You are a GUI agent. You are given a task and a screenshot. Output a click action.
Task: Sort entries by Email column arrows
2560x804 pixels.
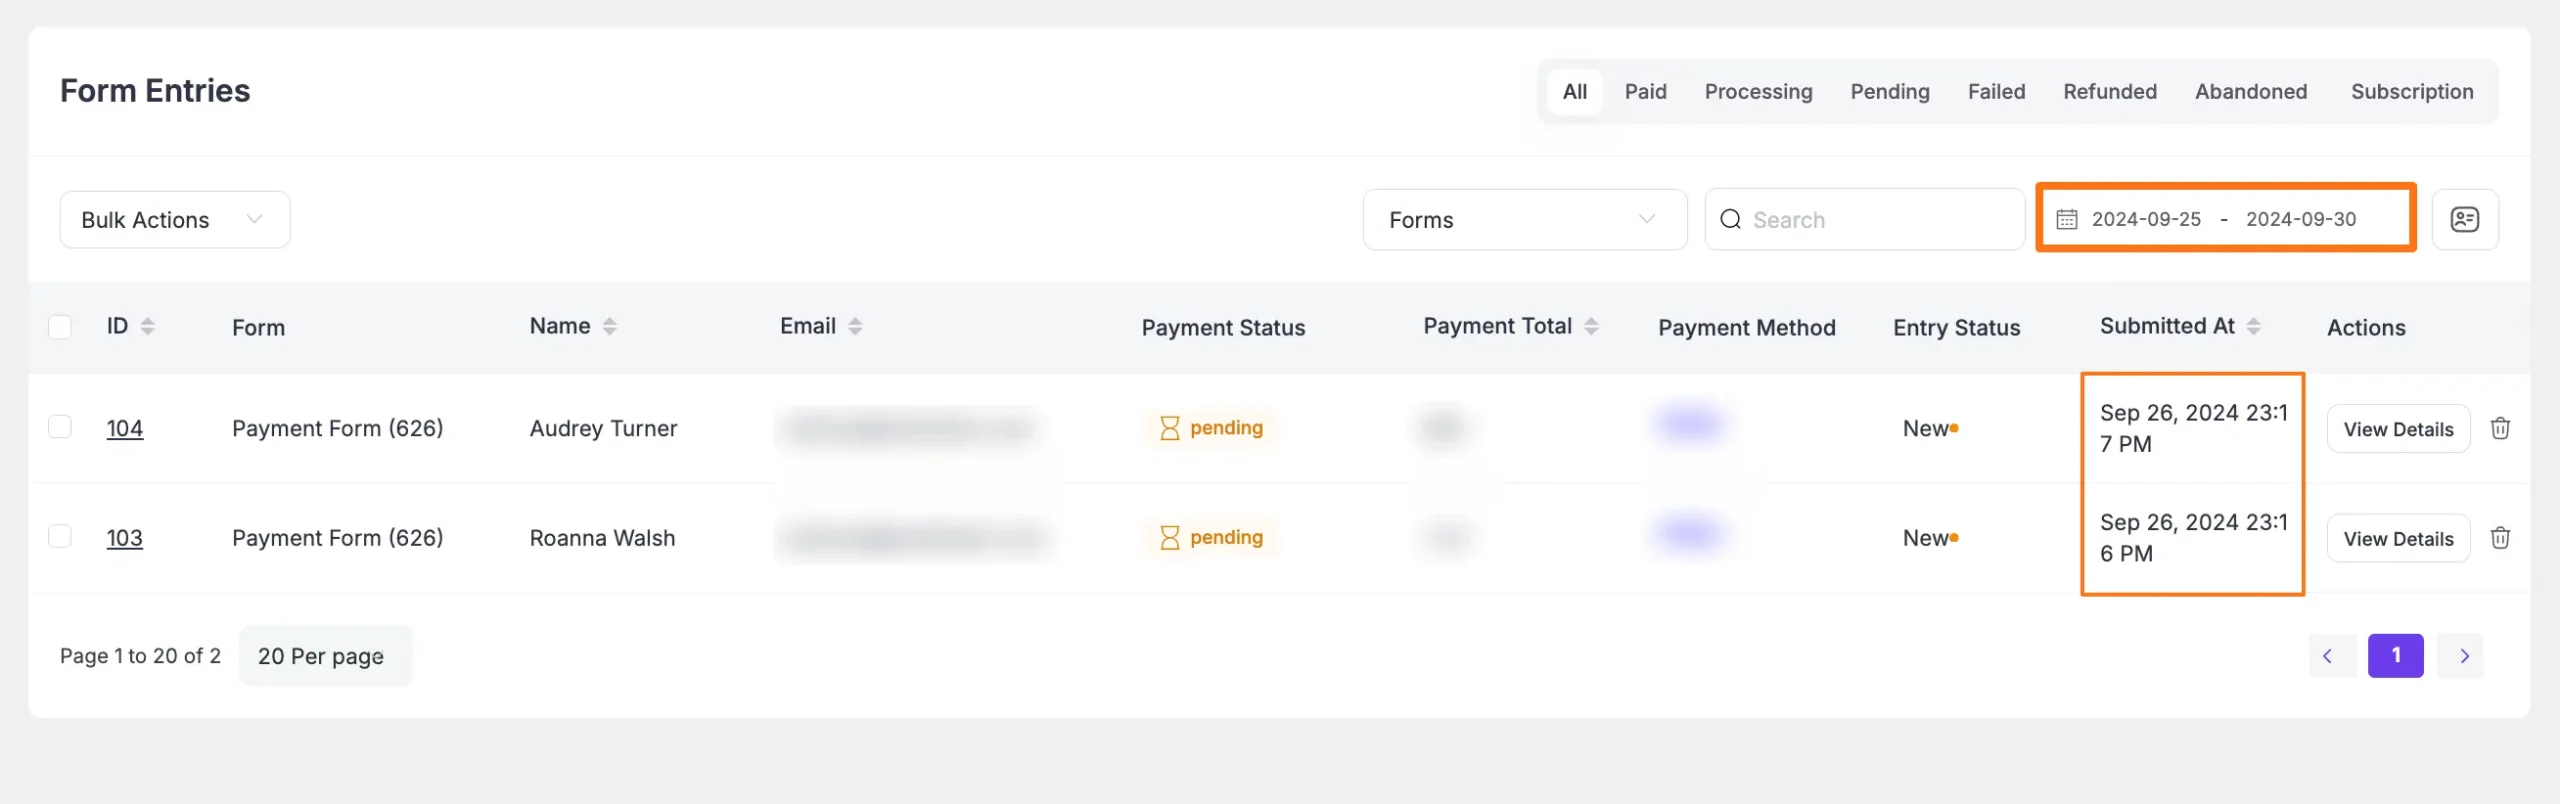coord(855,326)
